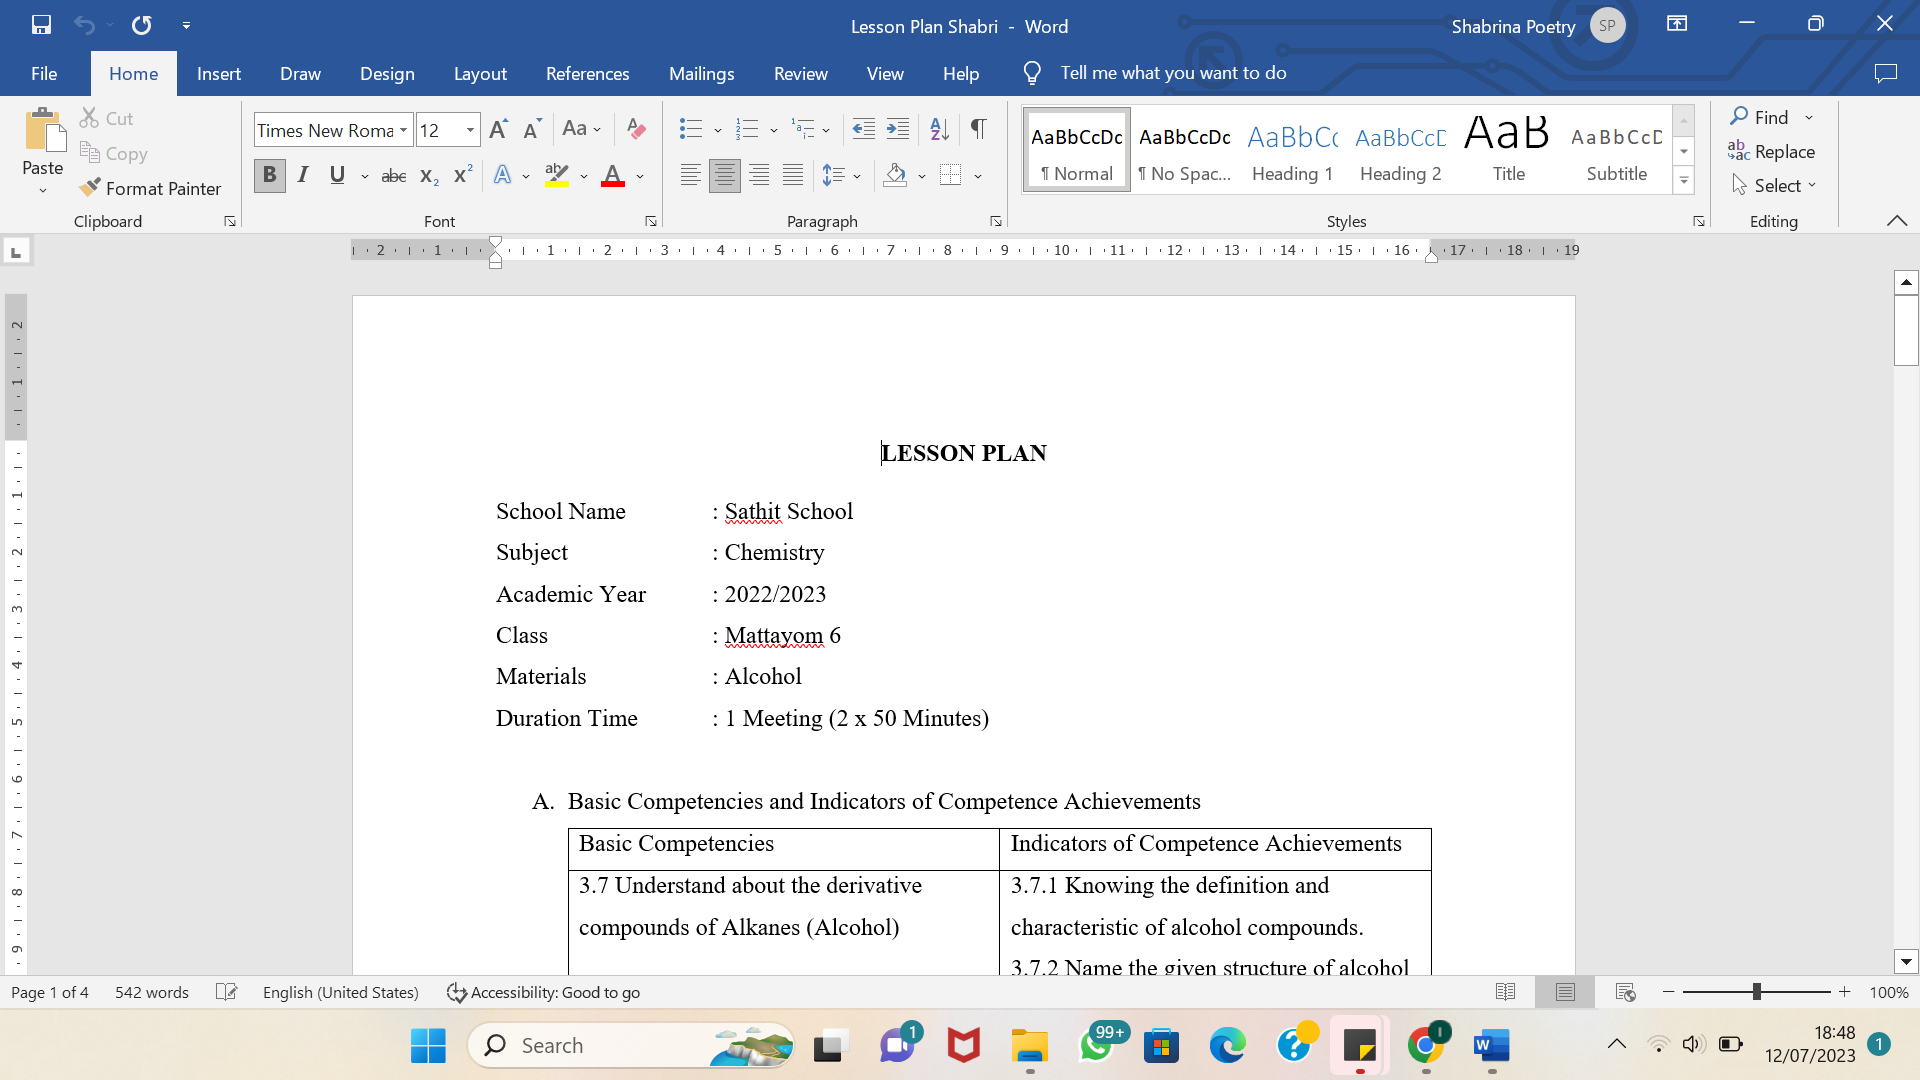Click the Sort icon in Paragraph group
Viewport: 1920px width, 1080px height.
938,129
